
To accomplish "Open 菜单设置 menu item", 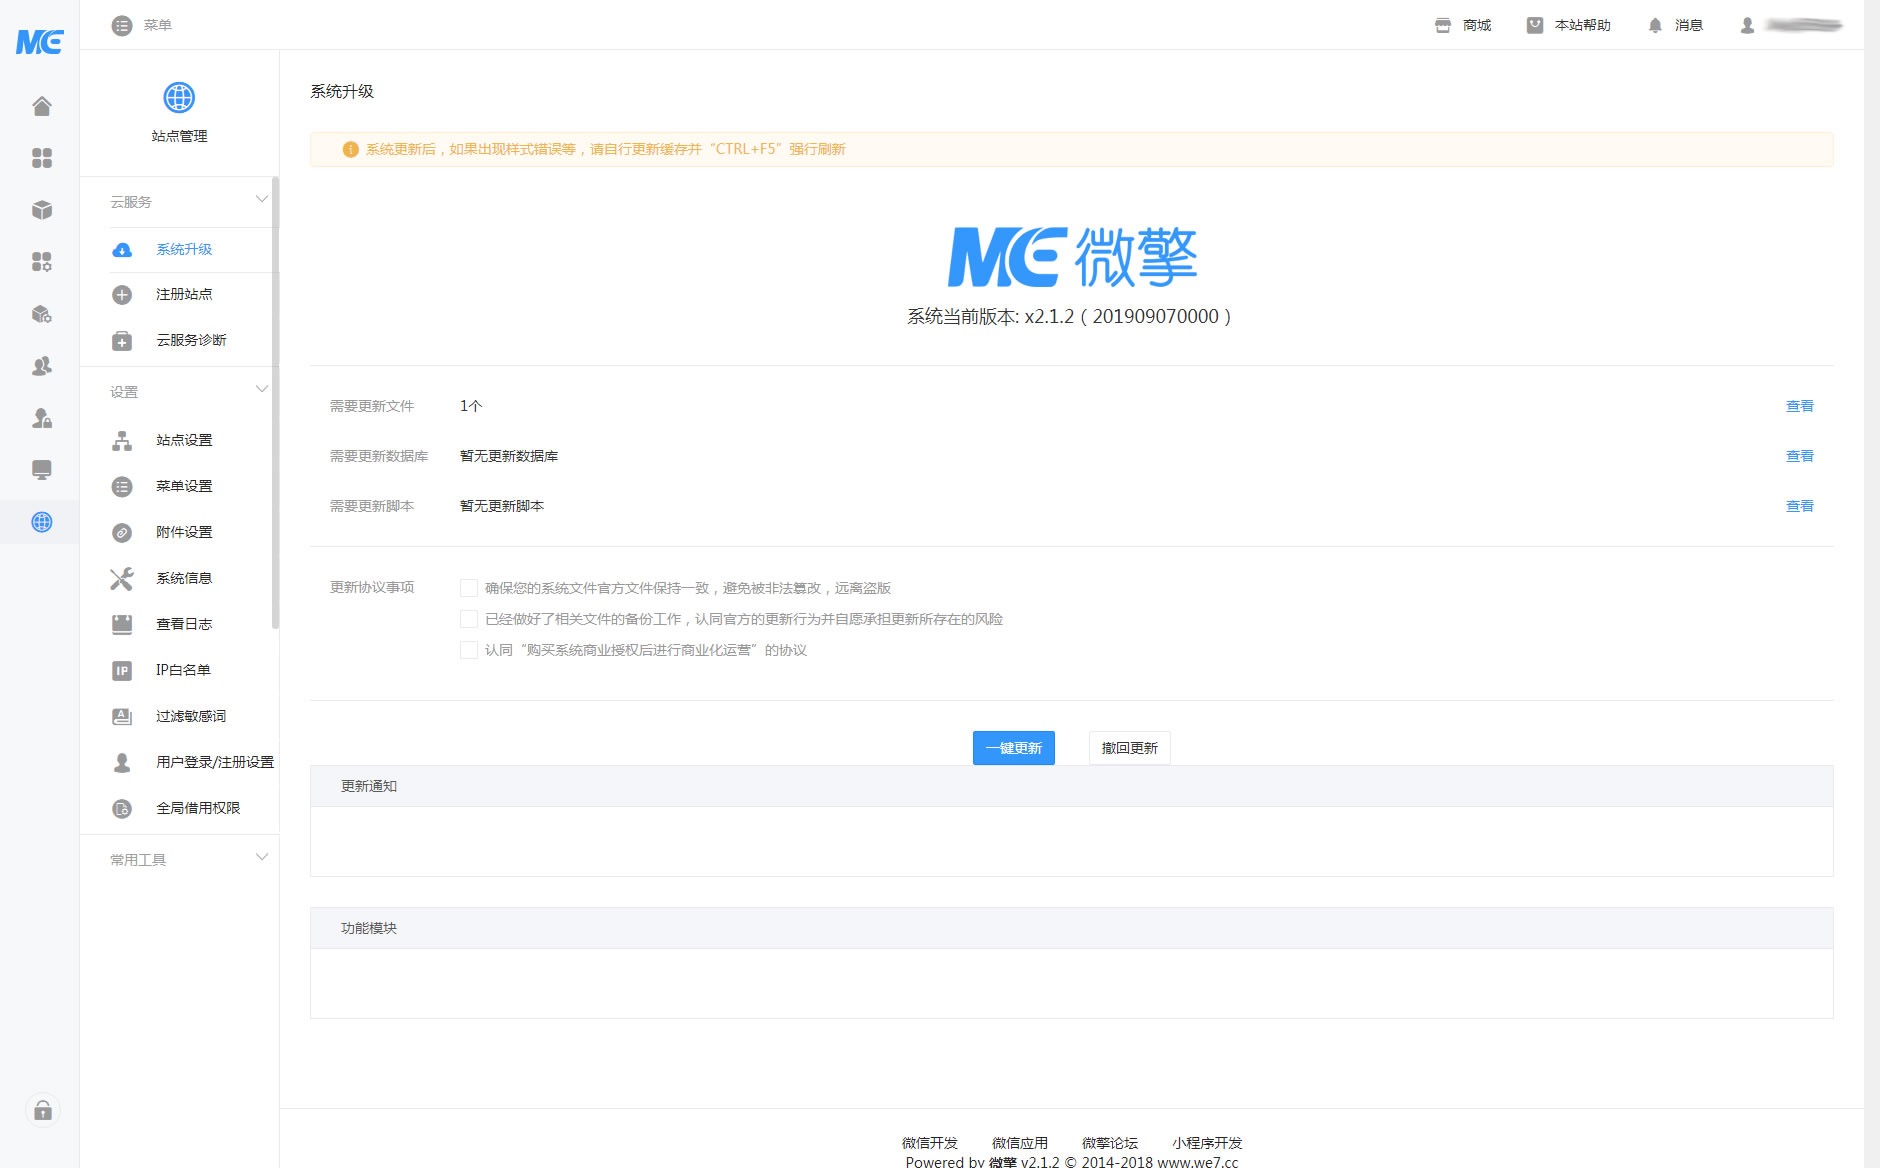I will [x=184, y=486].
